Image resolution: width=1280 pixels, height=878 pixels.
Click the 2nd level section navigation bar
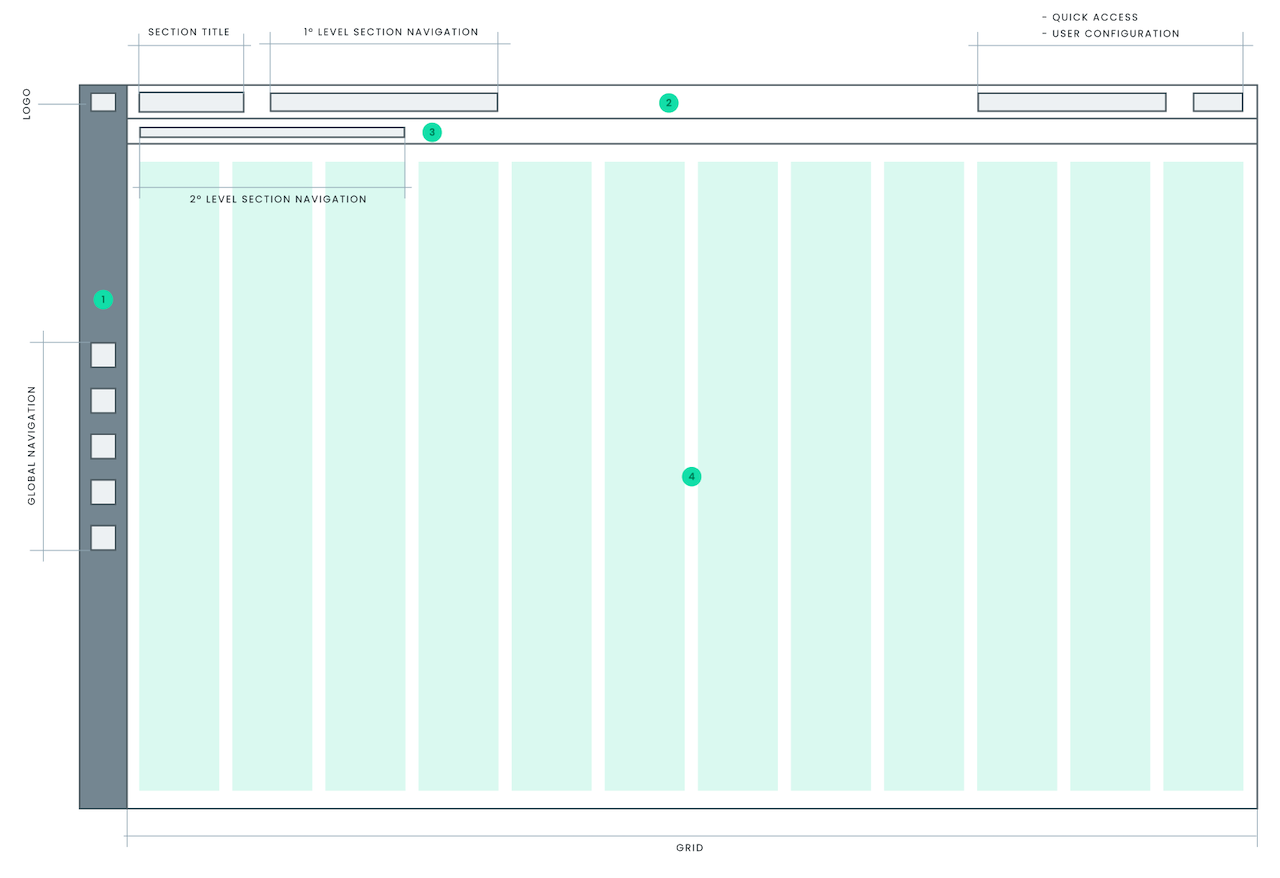(272, 132)
